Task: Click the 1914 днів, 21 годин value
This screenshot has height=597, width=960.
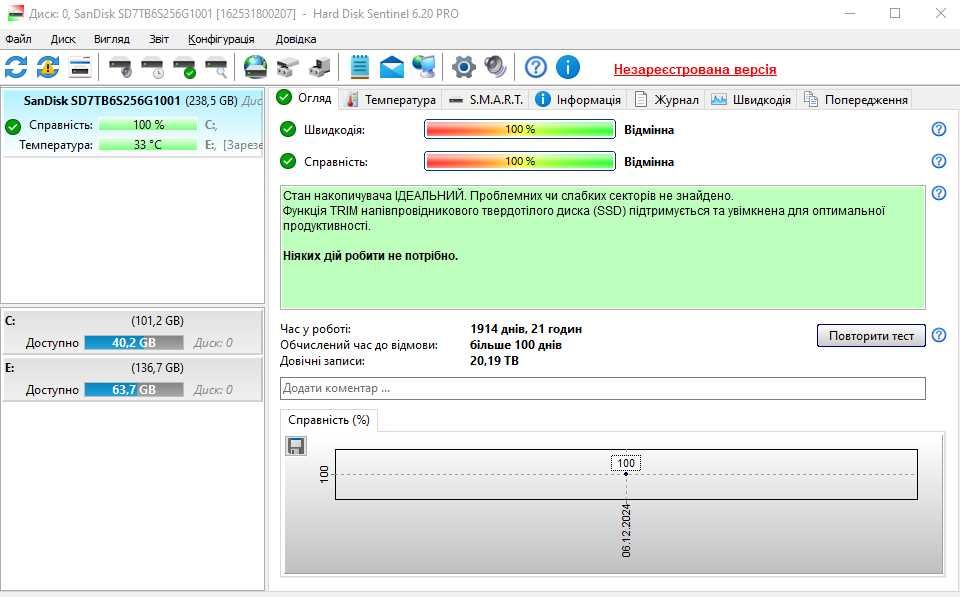Action: pos(526,329)
